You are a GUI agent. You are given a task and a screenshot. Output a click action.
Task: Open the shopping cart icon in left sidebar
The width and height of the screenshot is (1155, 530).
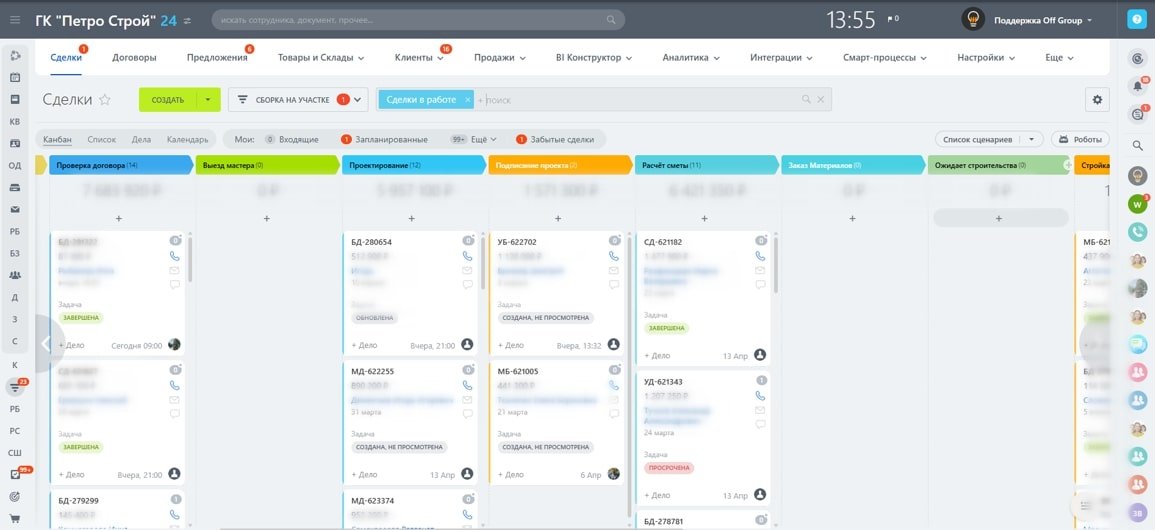point(15,519)
